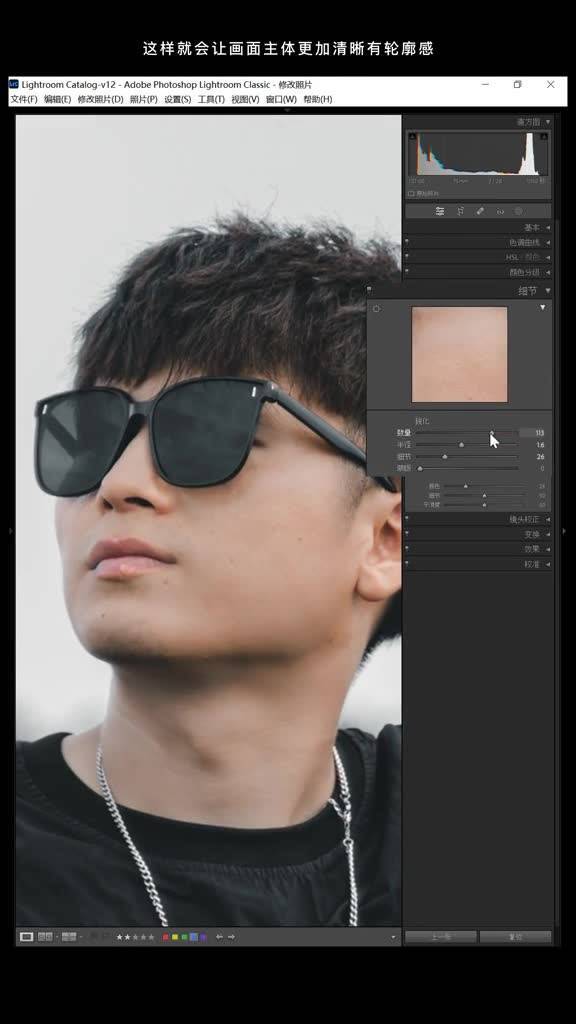Click the detail preview target picker icon
The height and width of the screenshot is (1024, 576).
377,308
